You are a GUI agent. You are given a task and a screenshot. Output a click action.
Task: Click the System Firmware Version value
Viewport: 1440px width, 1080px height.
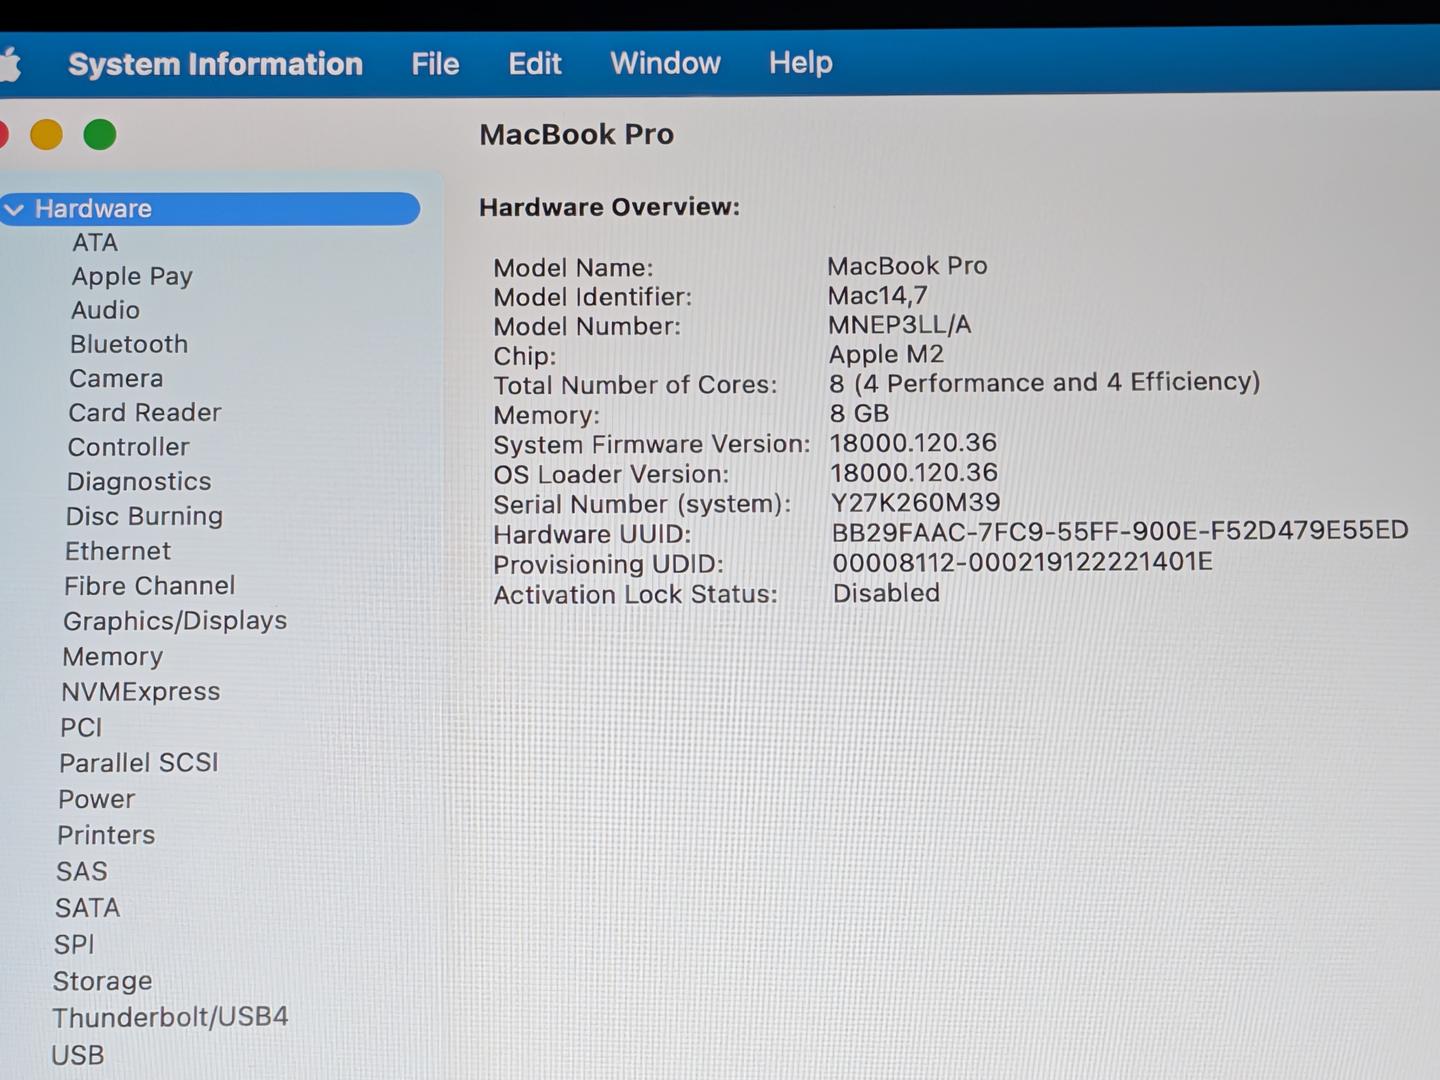pos(913,443)
